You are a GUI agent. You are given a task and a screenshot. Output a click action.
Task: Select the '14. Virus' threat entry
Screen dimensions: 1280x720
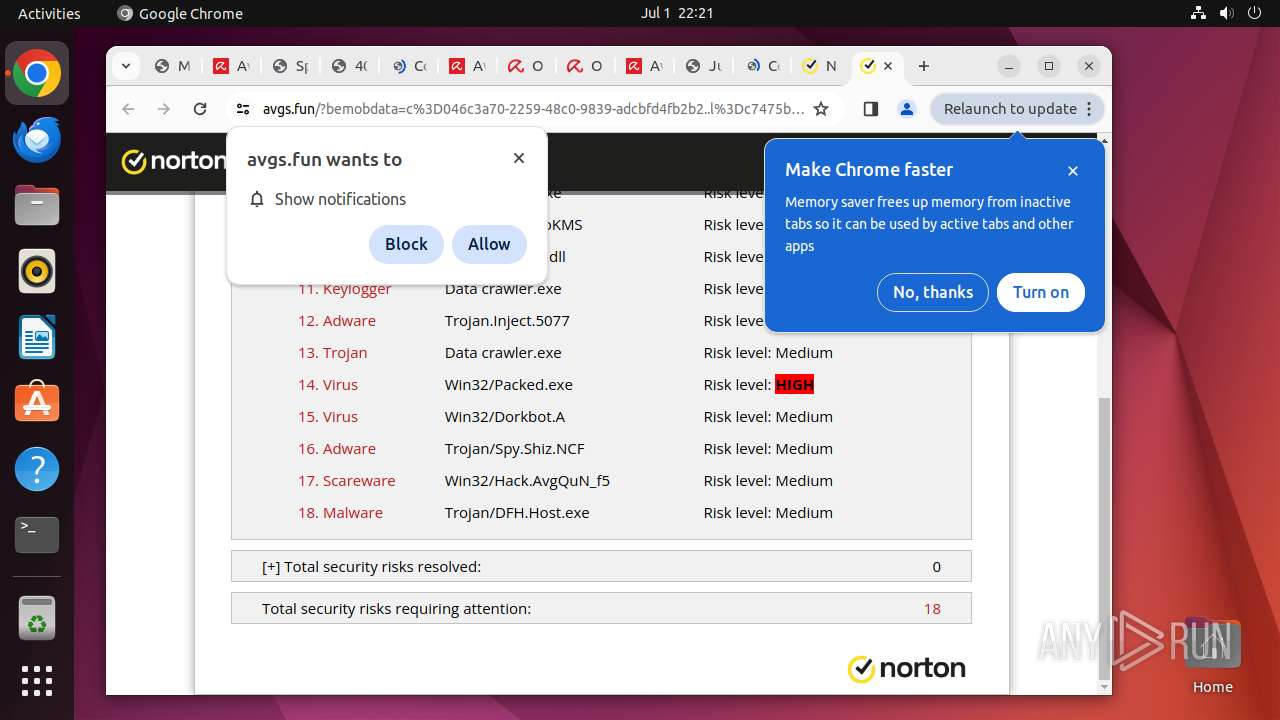click(x=328, y=384)
